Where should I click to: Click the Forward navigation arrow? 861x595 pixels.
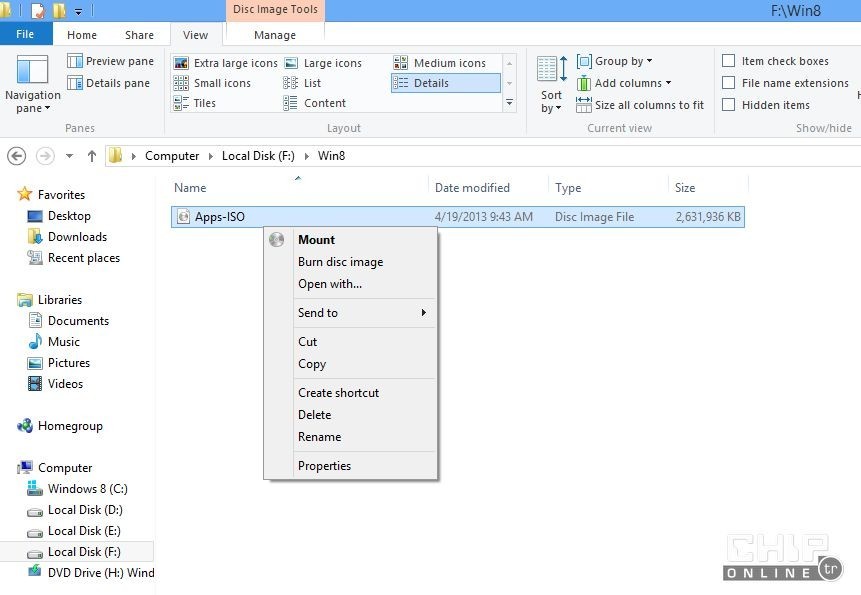click(45, 156)
